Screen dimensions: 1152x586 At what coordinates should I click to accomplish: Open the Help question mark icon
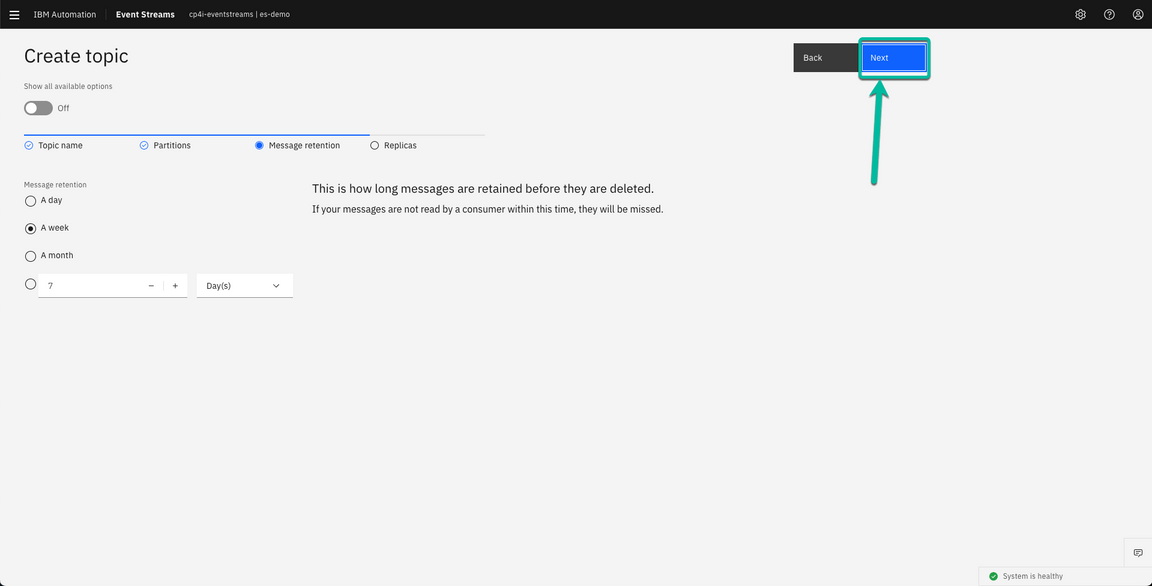[x=1109, y=14]
